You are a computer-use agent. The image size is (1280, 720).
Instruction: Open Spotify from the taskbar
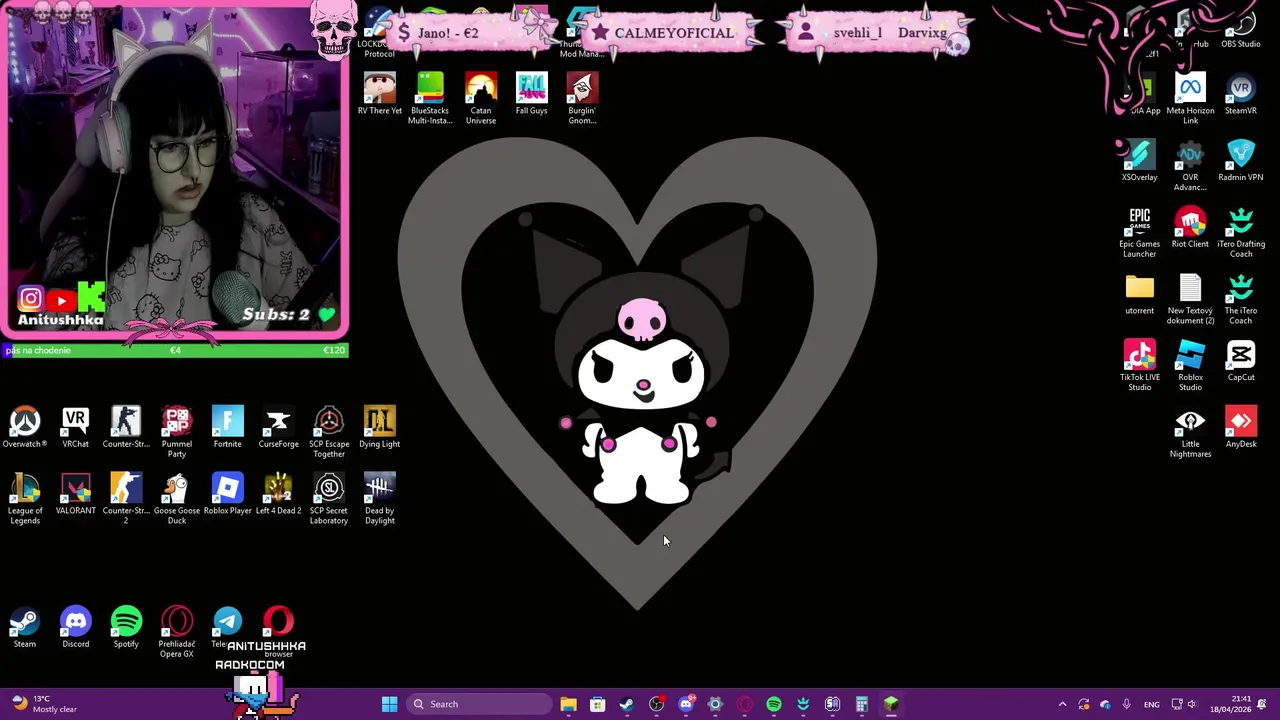tap(774, 704)
